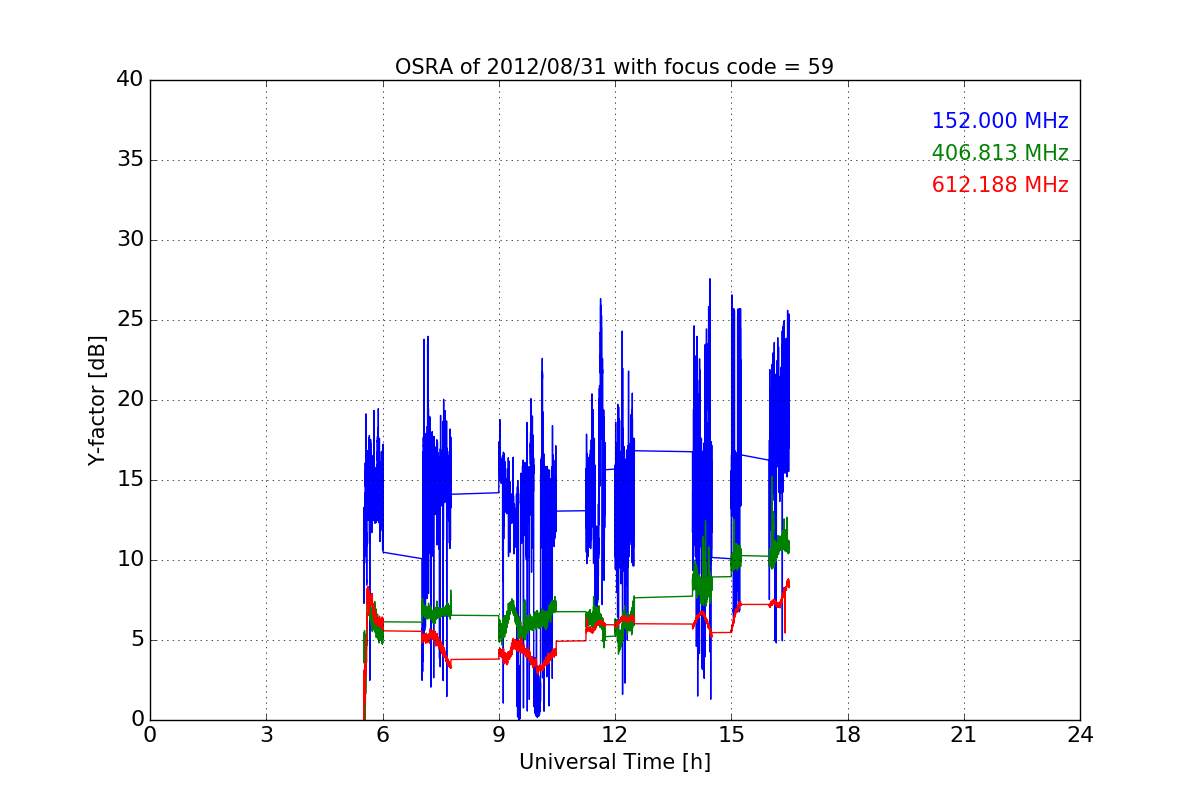The width and height of the screenshot is (1200, 800).
Task: Click the x-axis tick label 3
Action: coord(266,734)
